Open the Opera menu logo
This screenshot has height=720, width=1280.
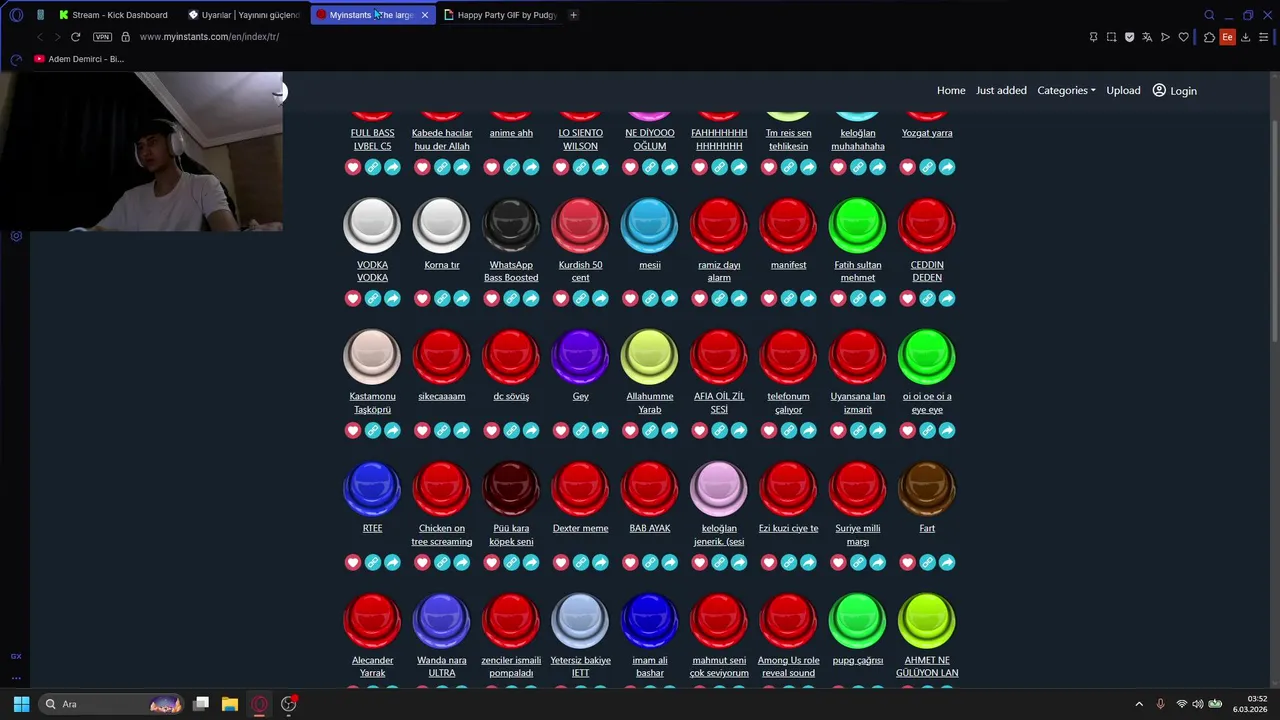(16, 15)
